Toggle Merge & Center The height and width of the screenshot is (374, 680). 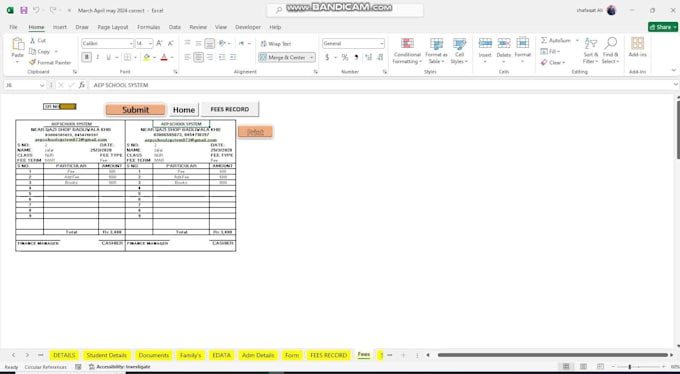[x=283, y=57]
